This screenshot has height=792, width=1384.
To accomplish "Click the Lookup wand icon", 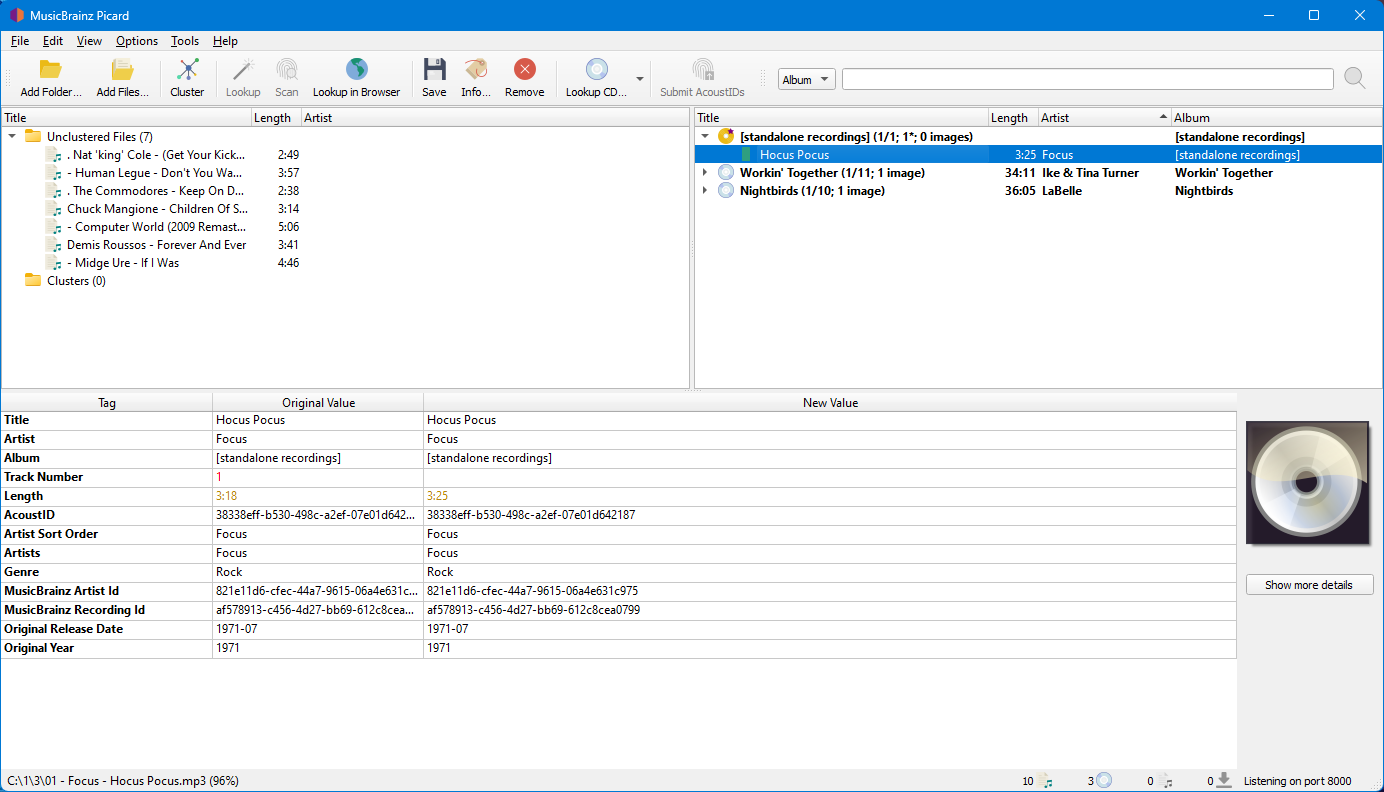I will coord(243,69).
